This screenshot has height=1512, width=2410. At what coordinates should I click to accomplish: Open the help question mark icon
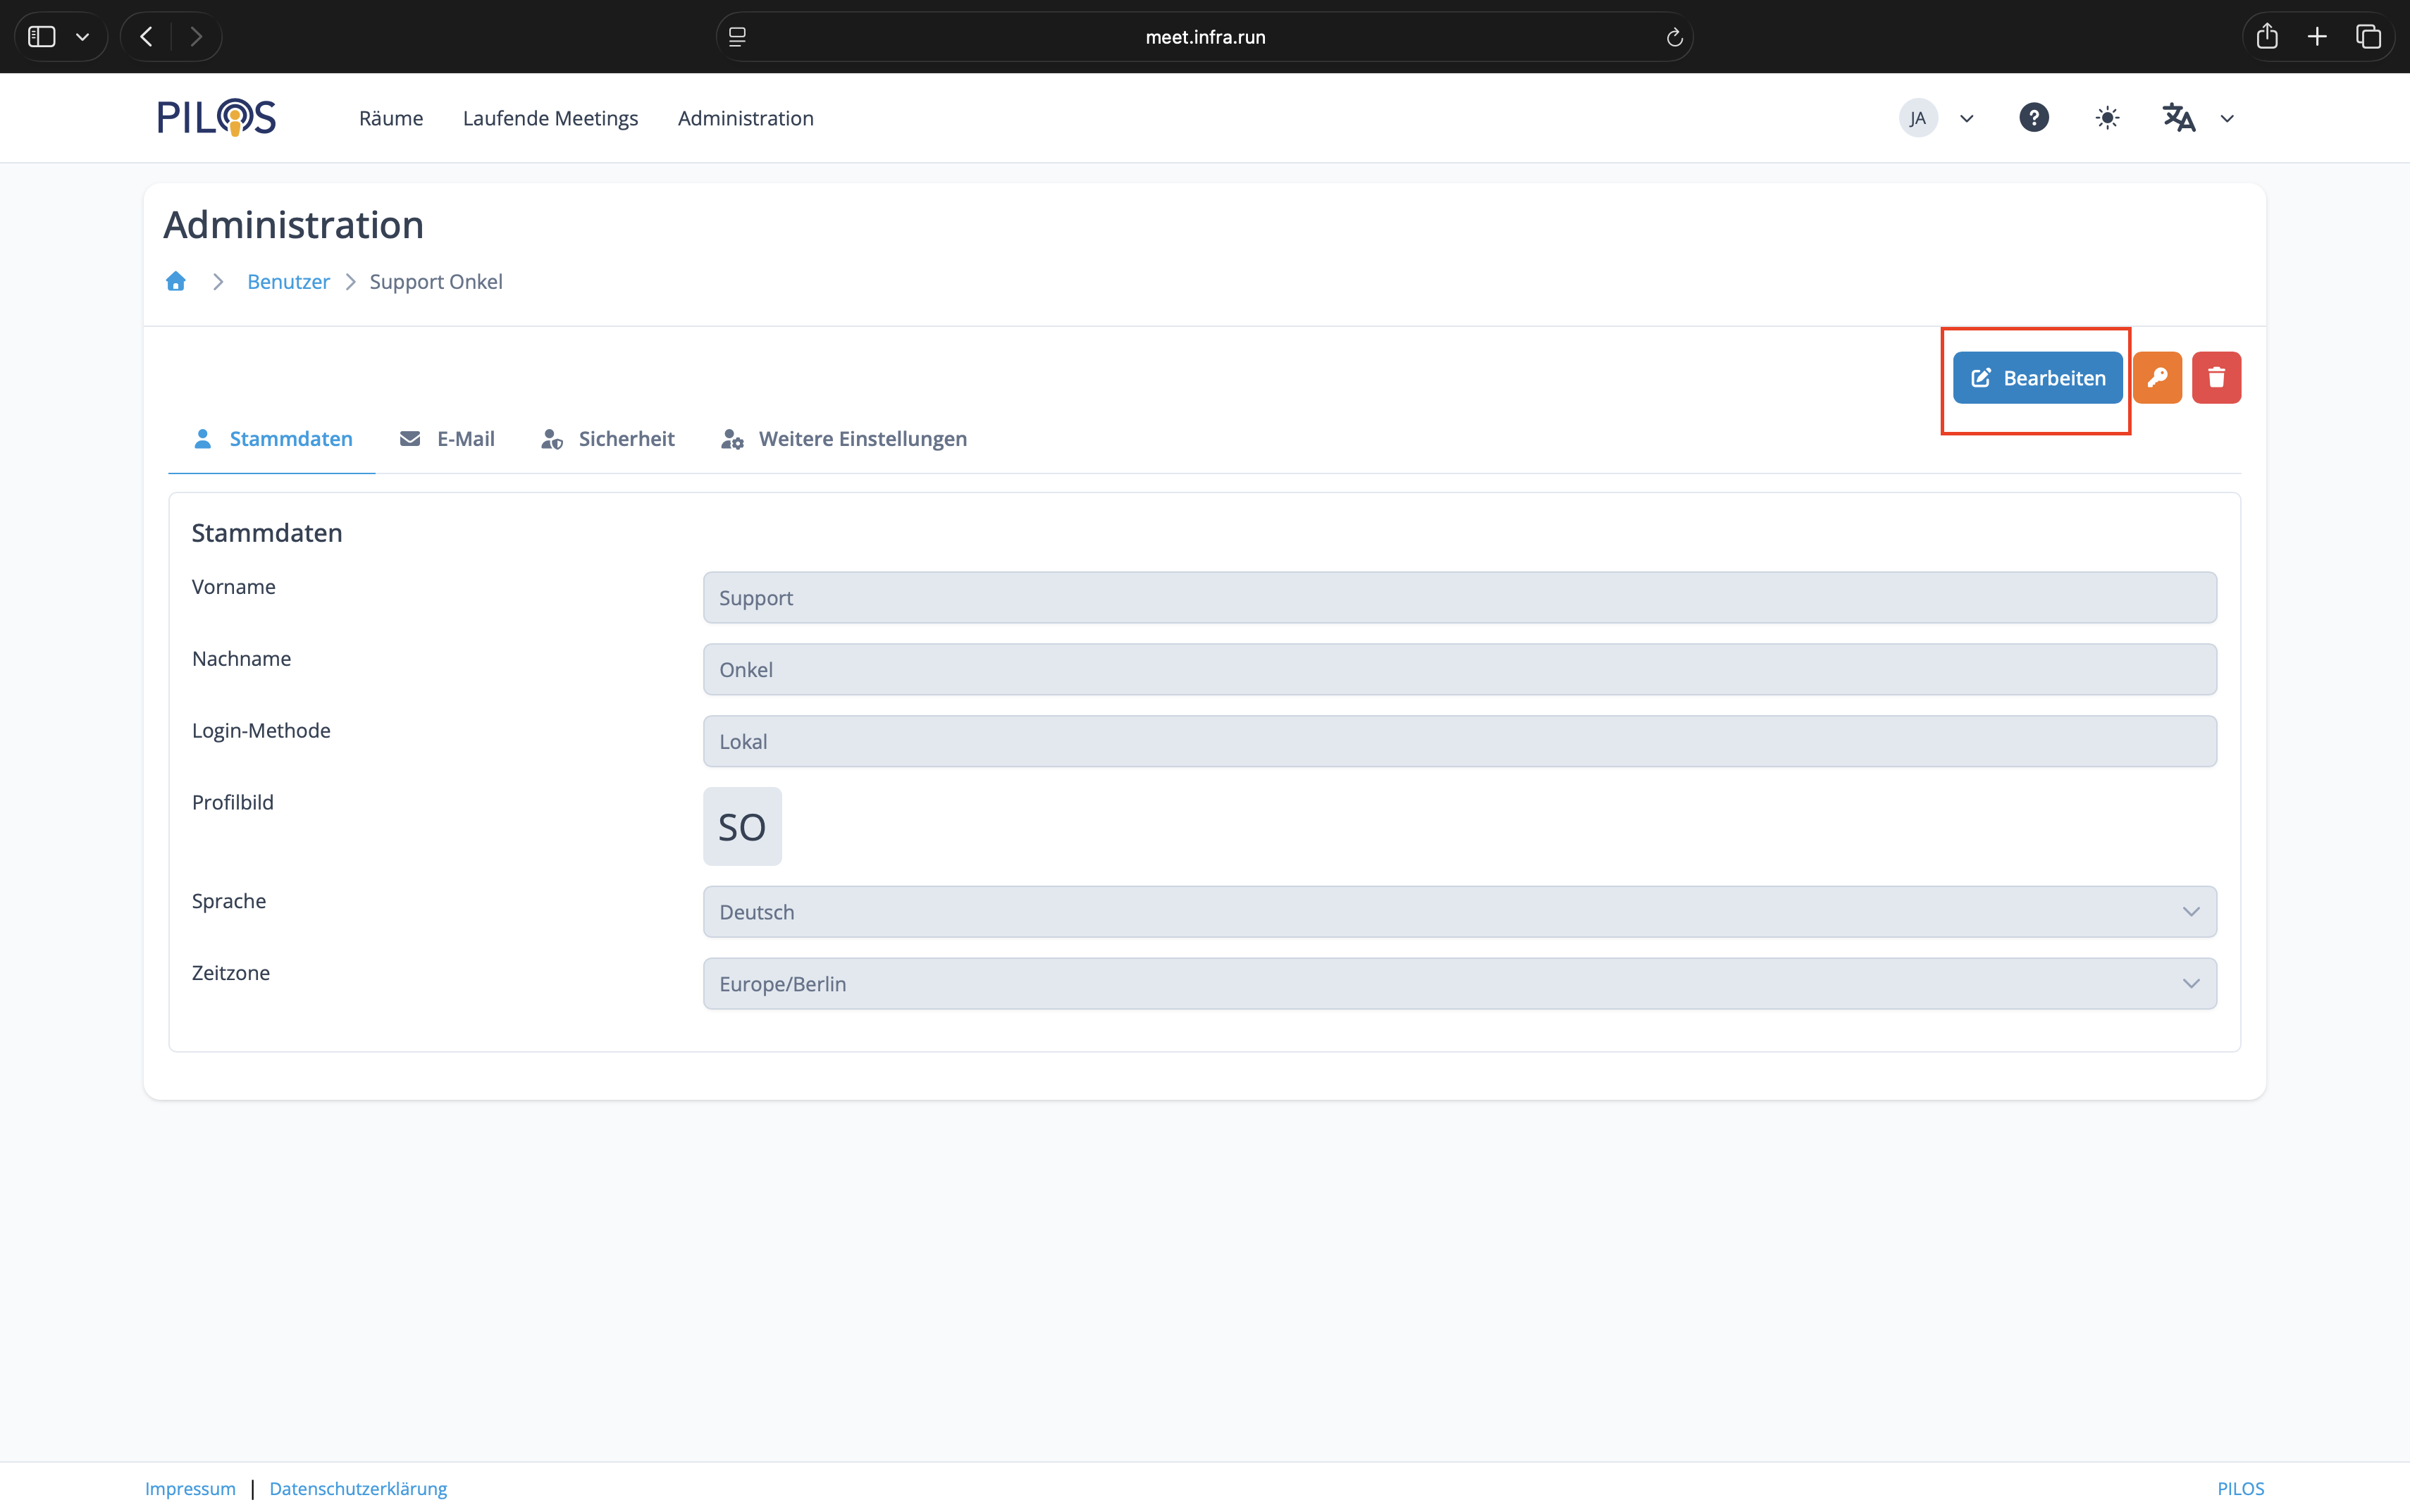[2033, 118]
